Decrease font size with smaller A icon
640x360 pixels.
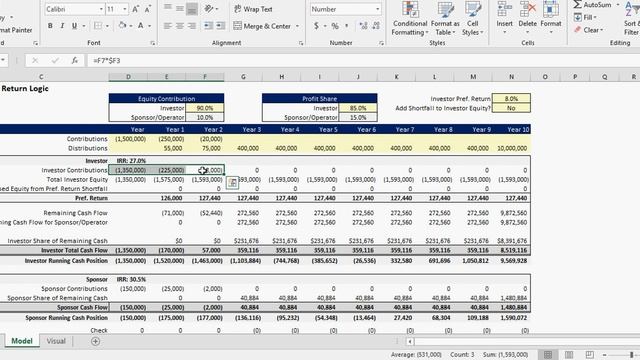(148, 9)
